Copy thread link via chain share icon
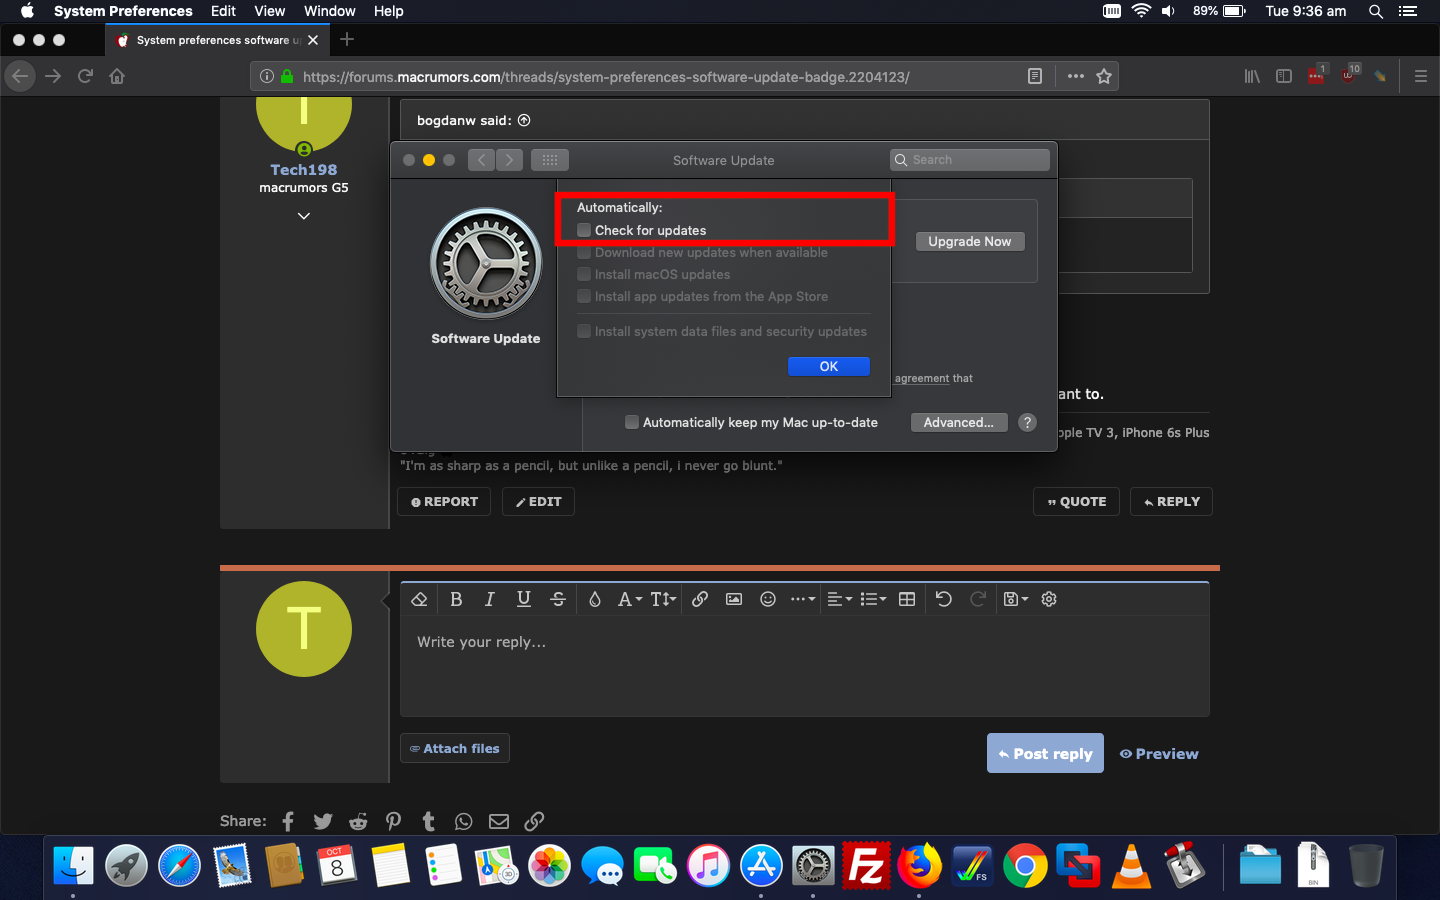The width and height of the screenshot is (1440, 900). [534, 821]
